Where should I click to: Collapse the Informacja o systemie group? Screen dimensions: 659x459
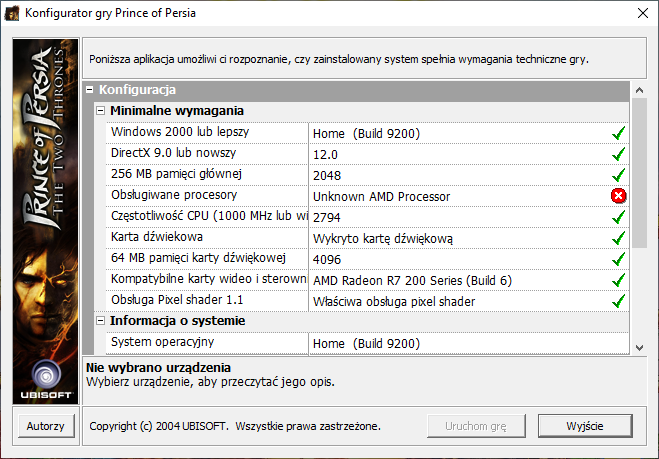(100, 321)
